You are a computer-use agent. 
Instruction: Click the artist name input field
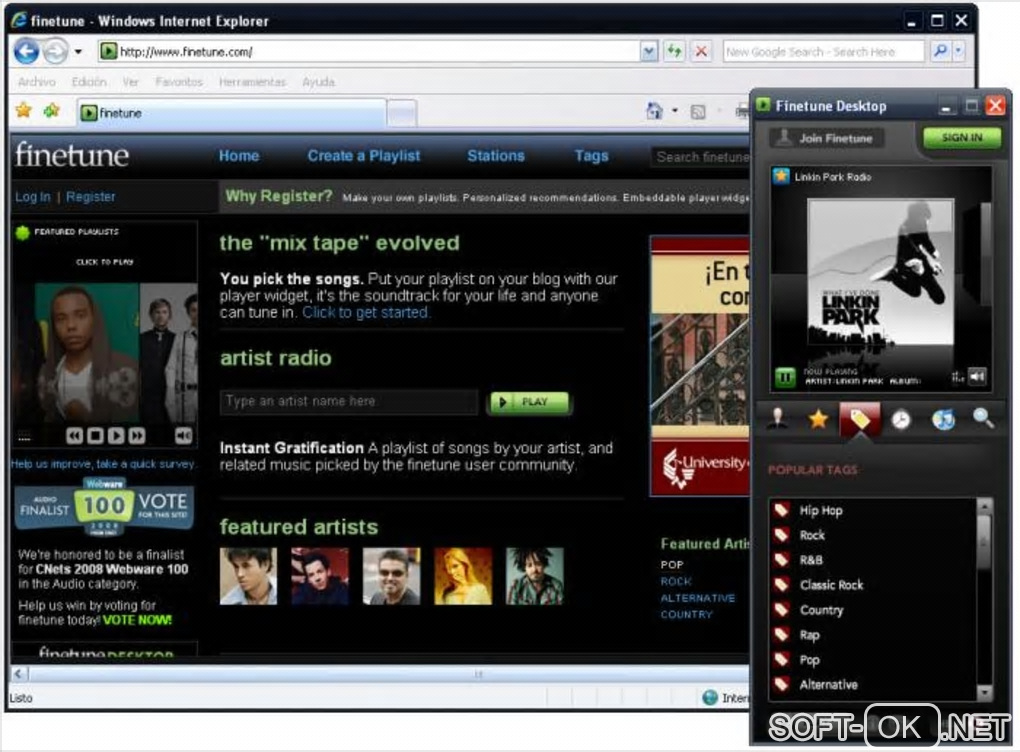tap(349, 401)
